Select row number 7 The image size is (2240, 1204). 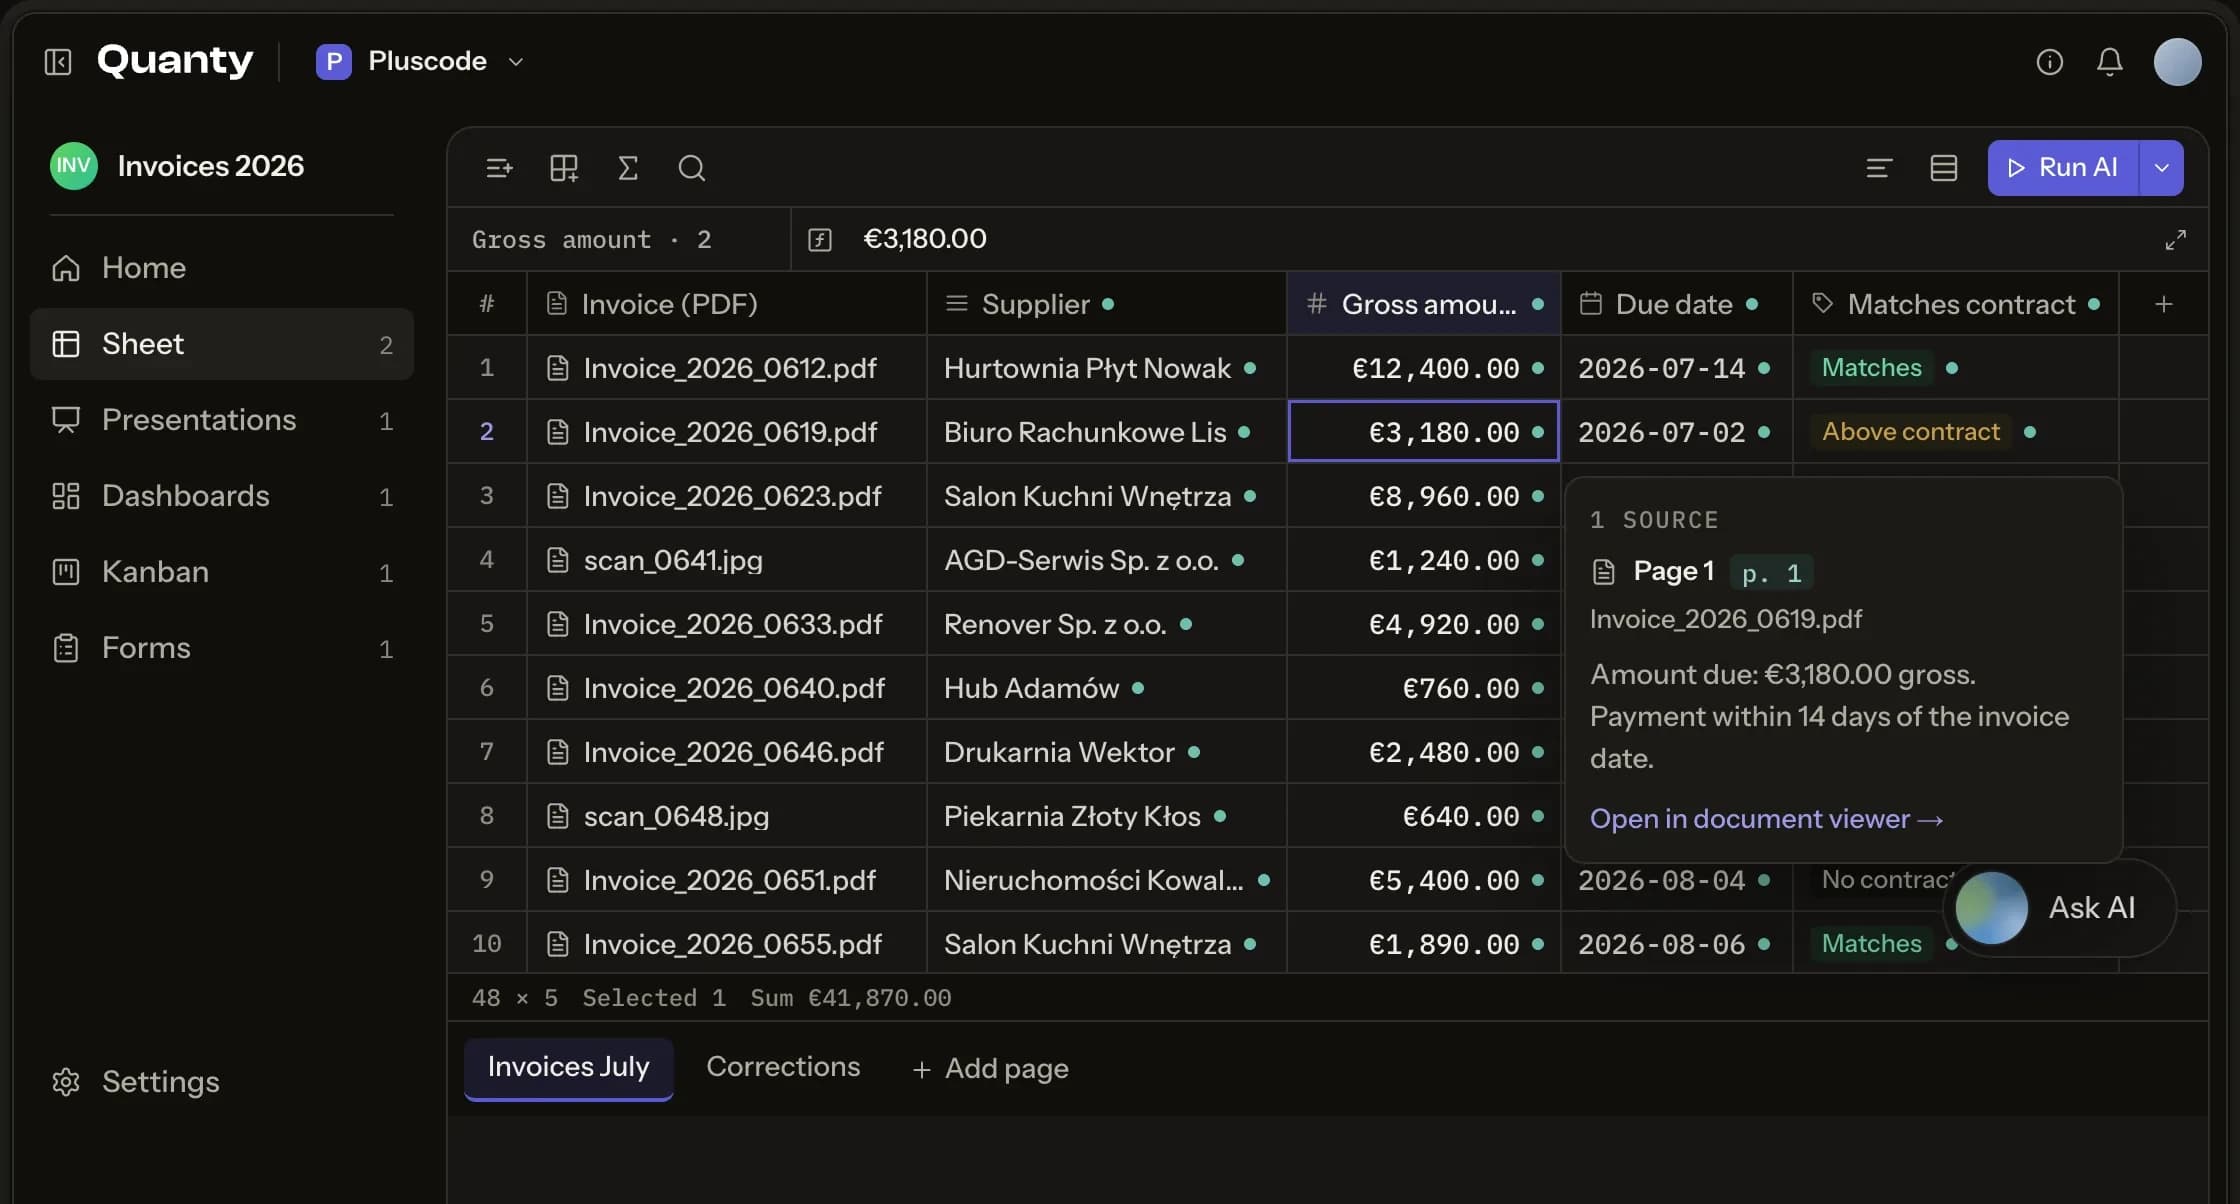[x=487, y=752]
